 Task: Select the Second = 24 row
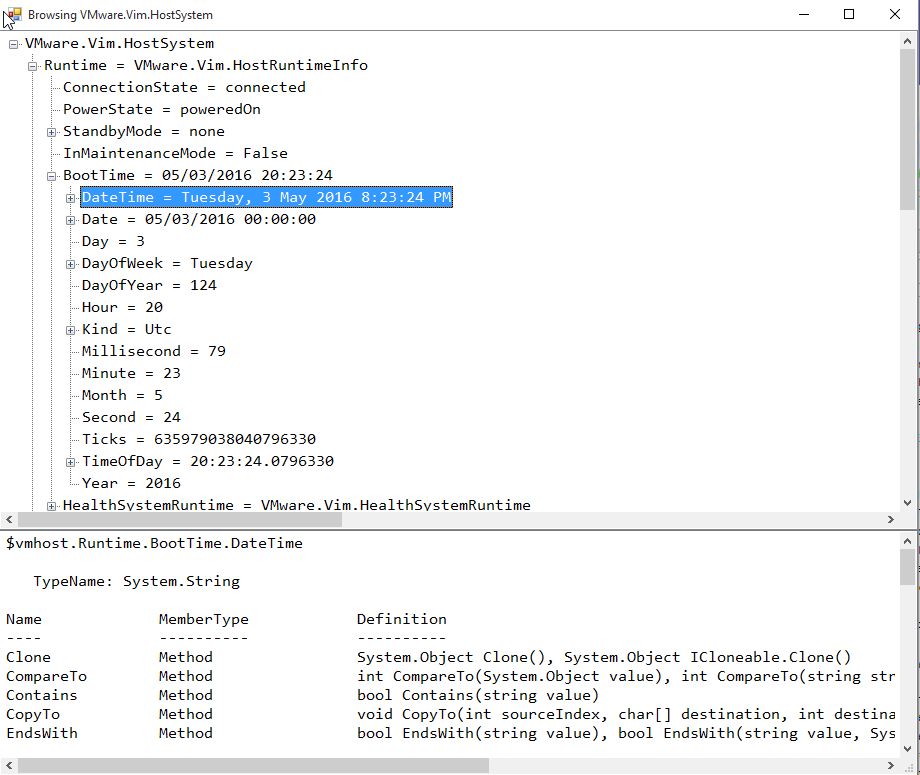click(x=131, y=417)
